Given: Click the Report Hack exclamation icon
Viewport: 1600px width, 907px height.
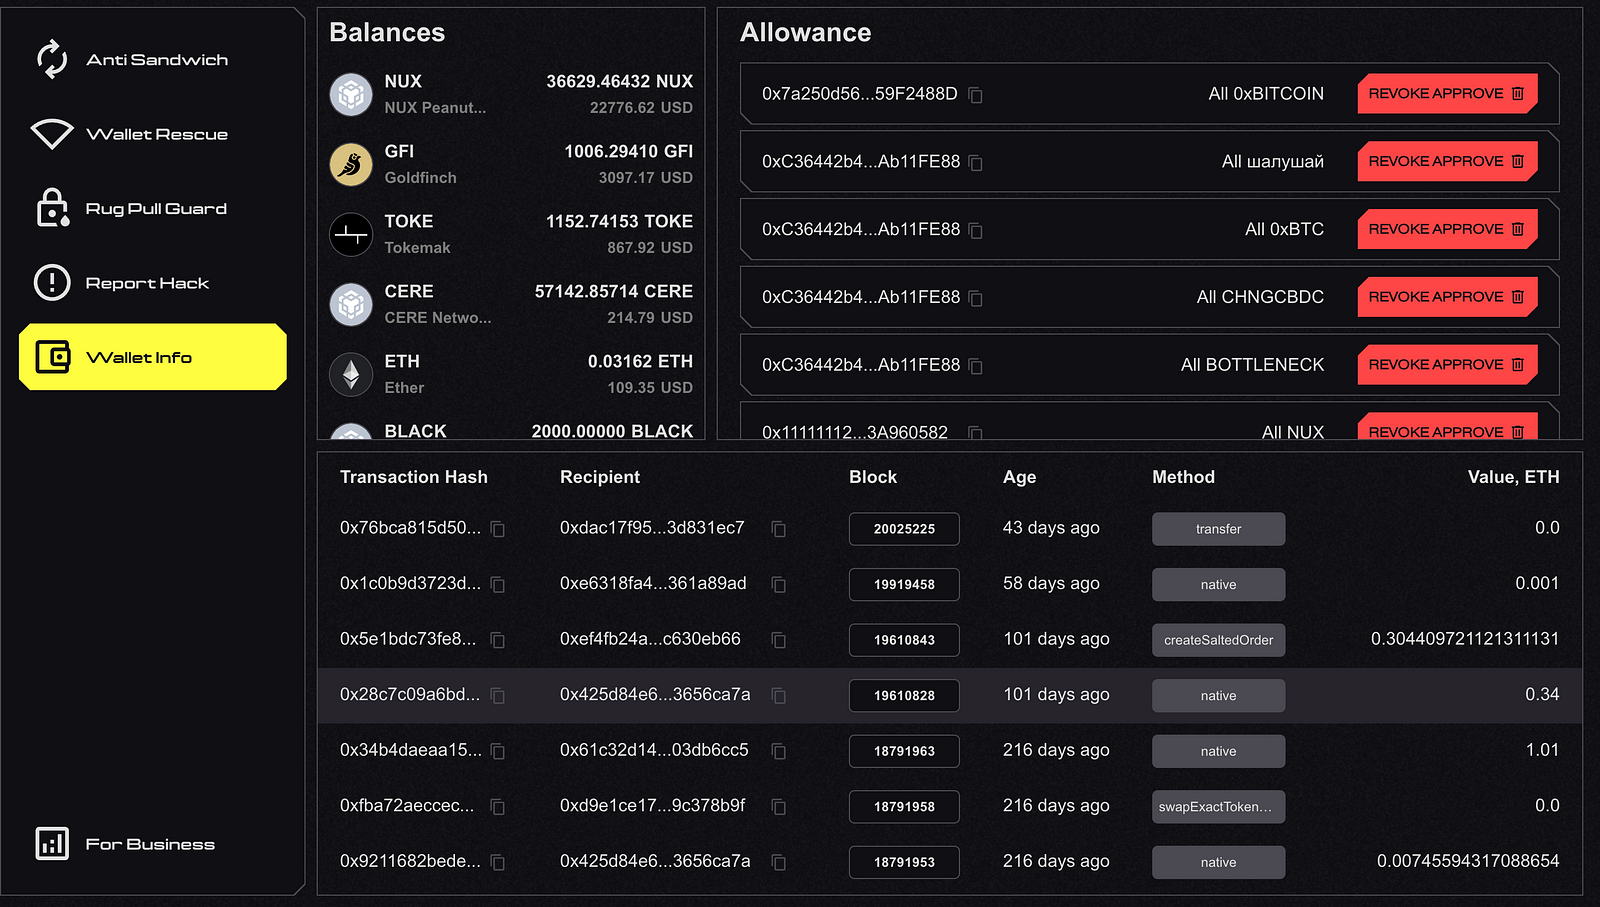Looking at the screenshot, I should pyautogui.click(x=52, y=283).
